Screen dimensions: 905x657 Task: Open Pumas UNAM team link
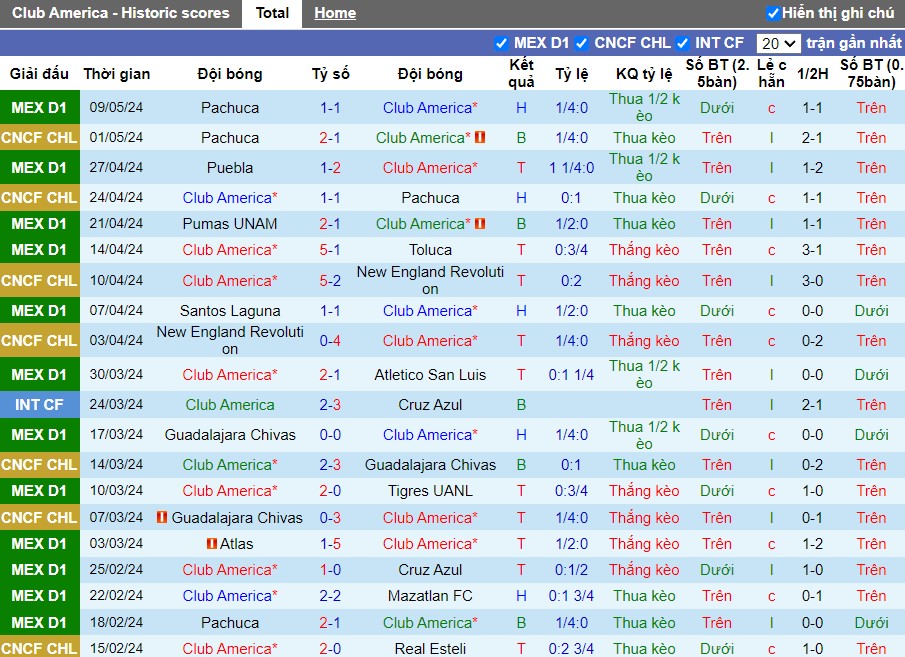[230, 224]
